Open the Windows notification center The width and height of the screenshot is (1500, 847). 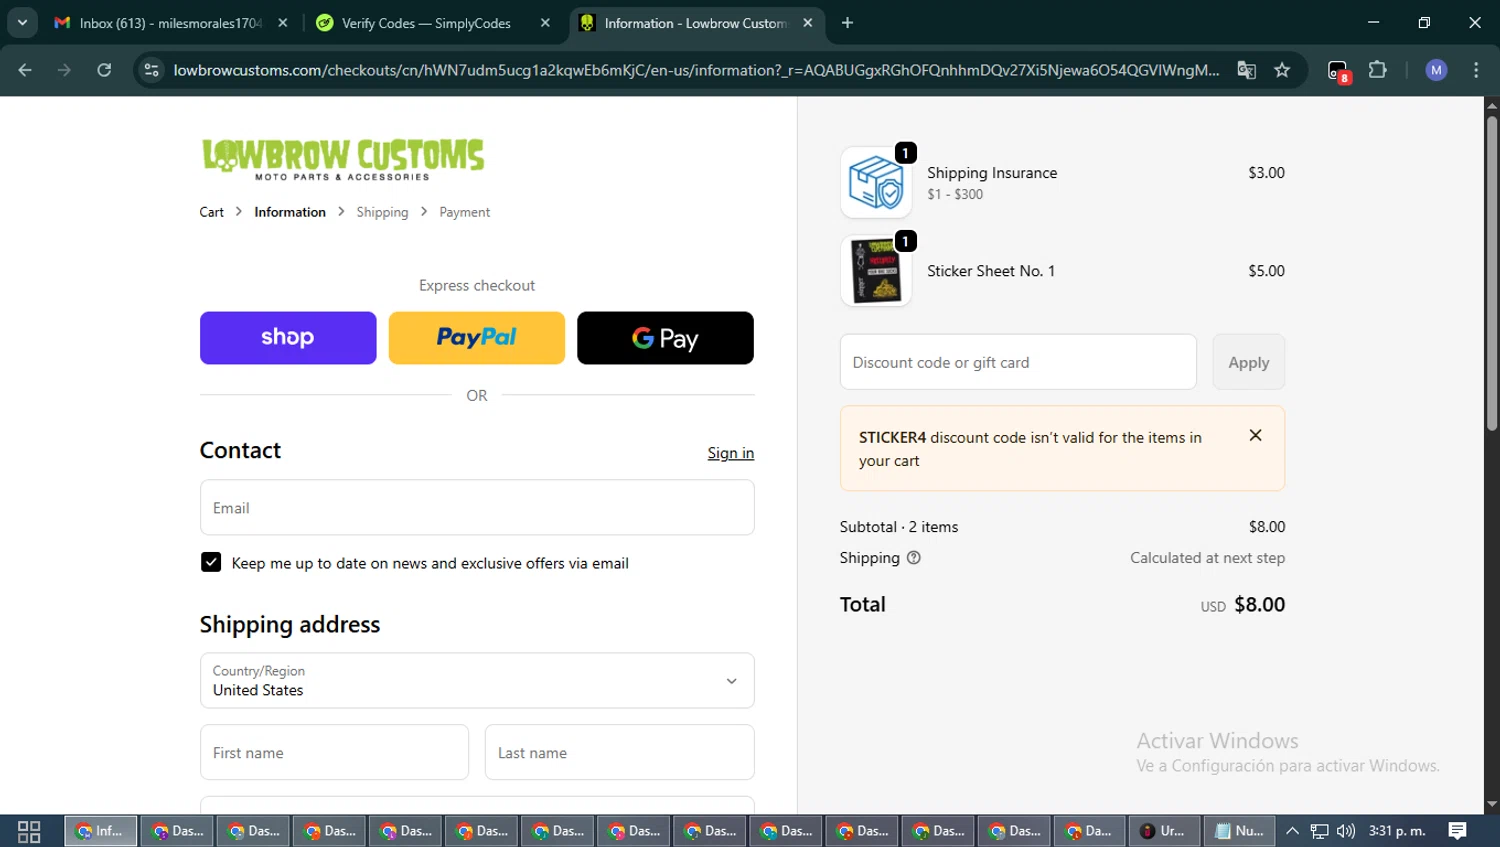tap(1457, 831)
